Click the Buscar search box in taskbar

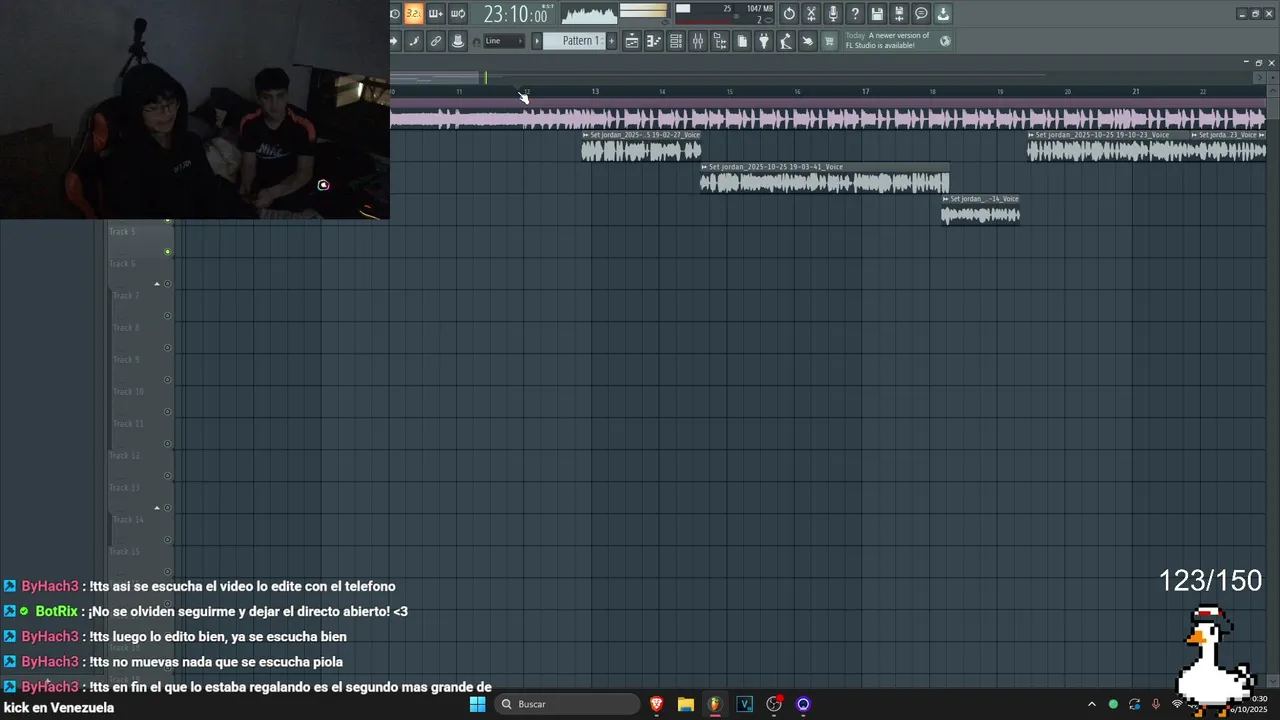[567, 704]
